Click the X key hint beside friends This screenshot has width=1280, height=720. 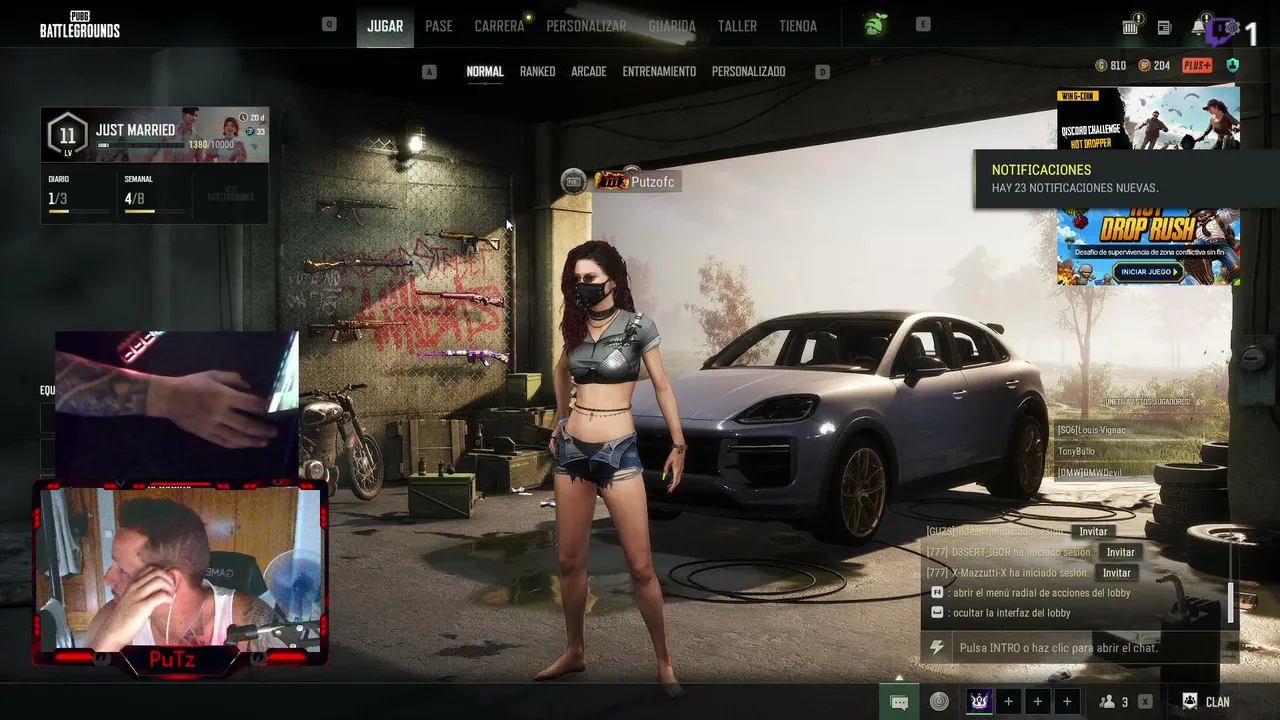point(1145,702)
